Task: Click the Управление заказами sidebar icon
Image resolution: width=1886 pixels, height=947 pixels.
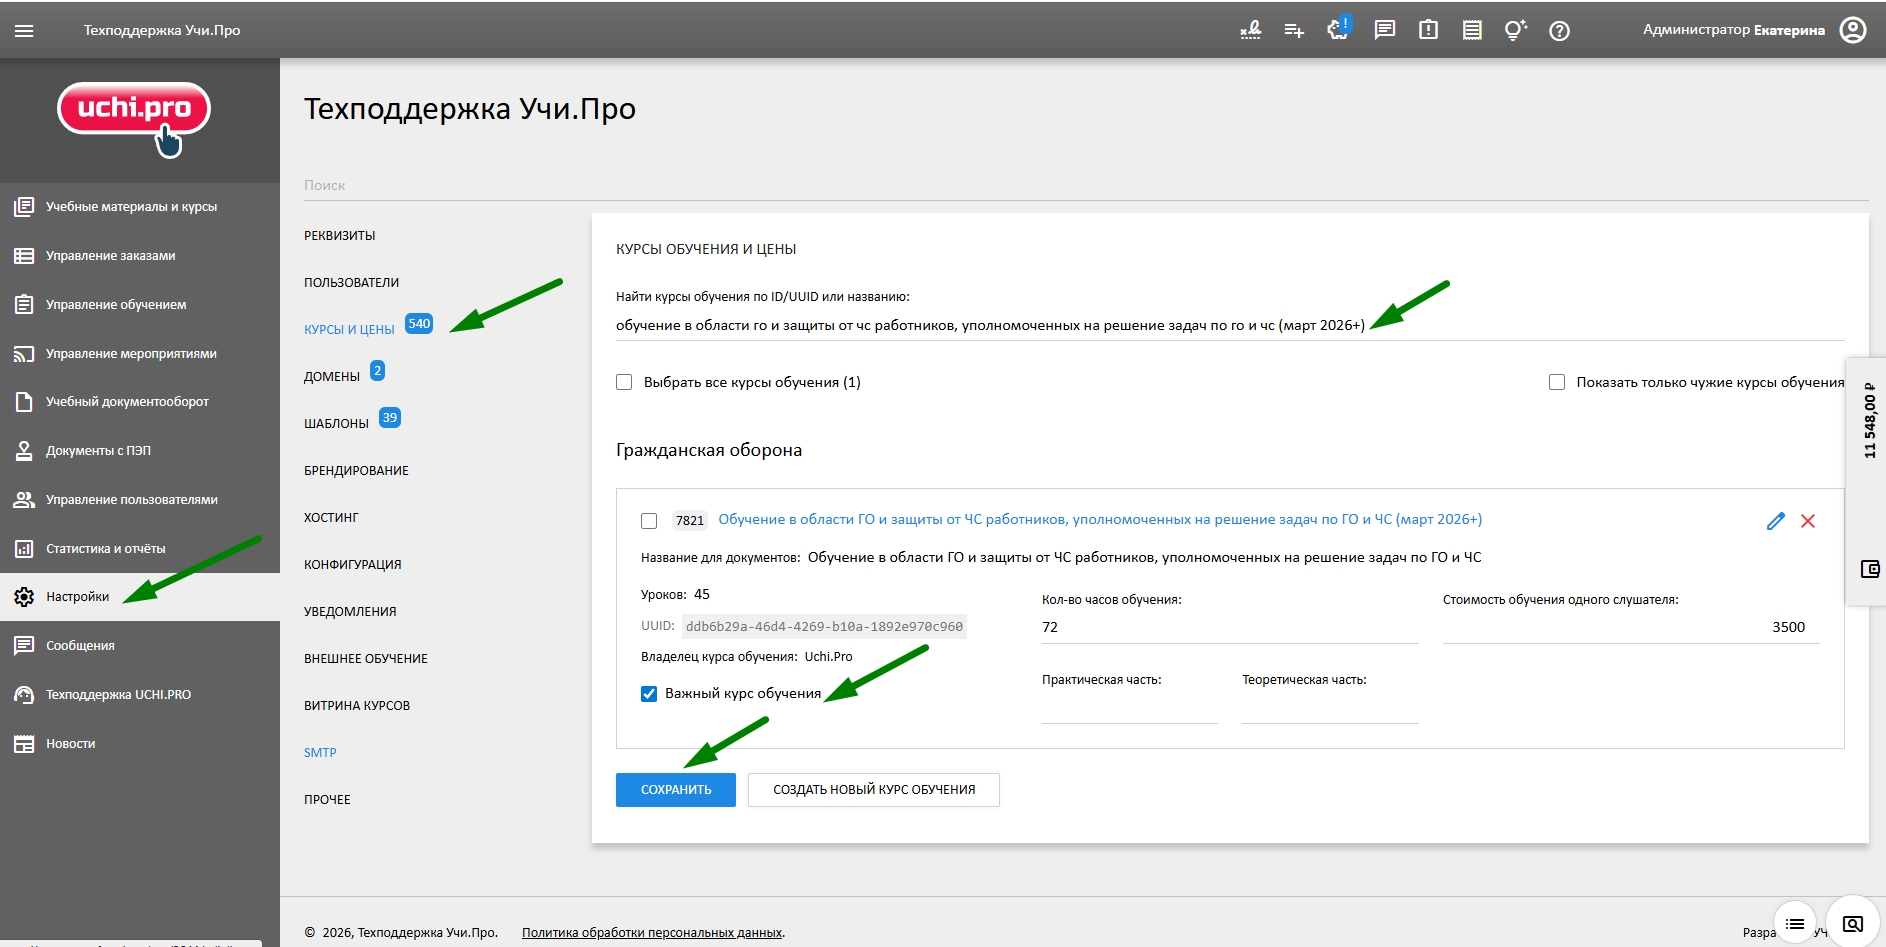Action: click(x=24, y=256)
